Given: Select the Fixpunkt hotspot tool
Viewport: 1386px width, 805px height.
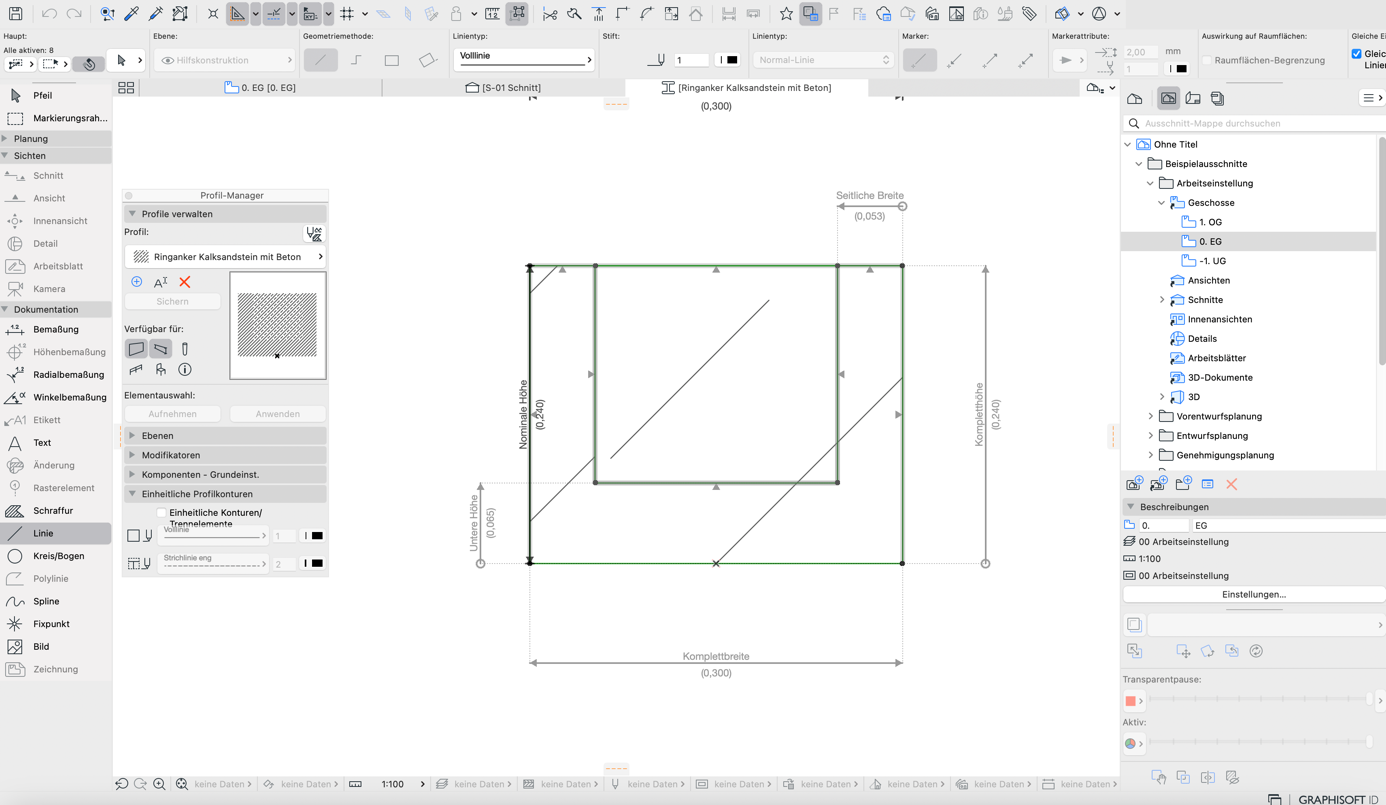Looking at the screenshot, I should [x=55, y=624].
